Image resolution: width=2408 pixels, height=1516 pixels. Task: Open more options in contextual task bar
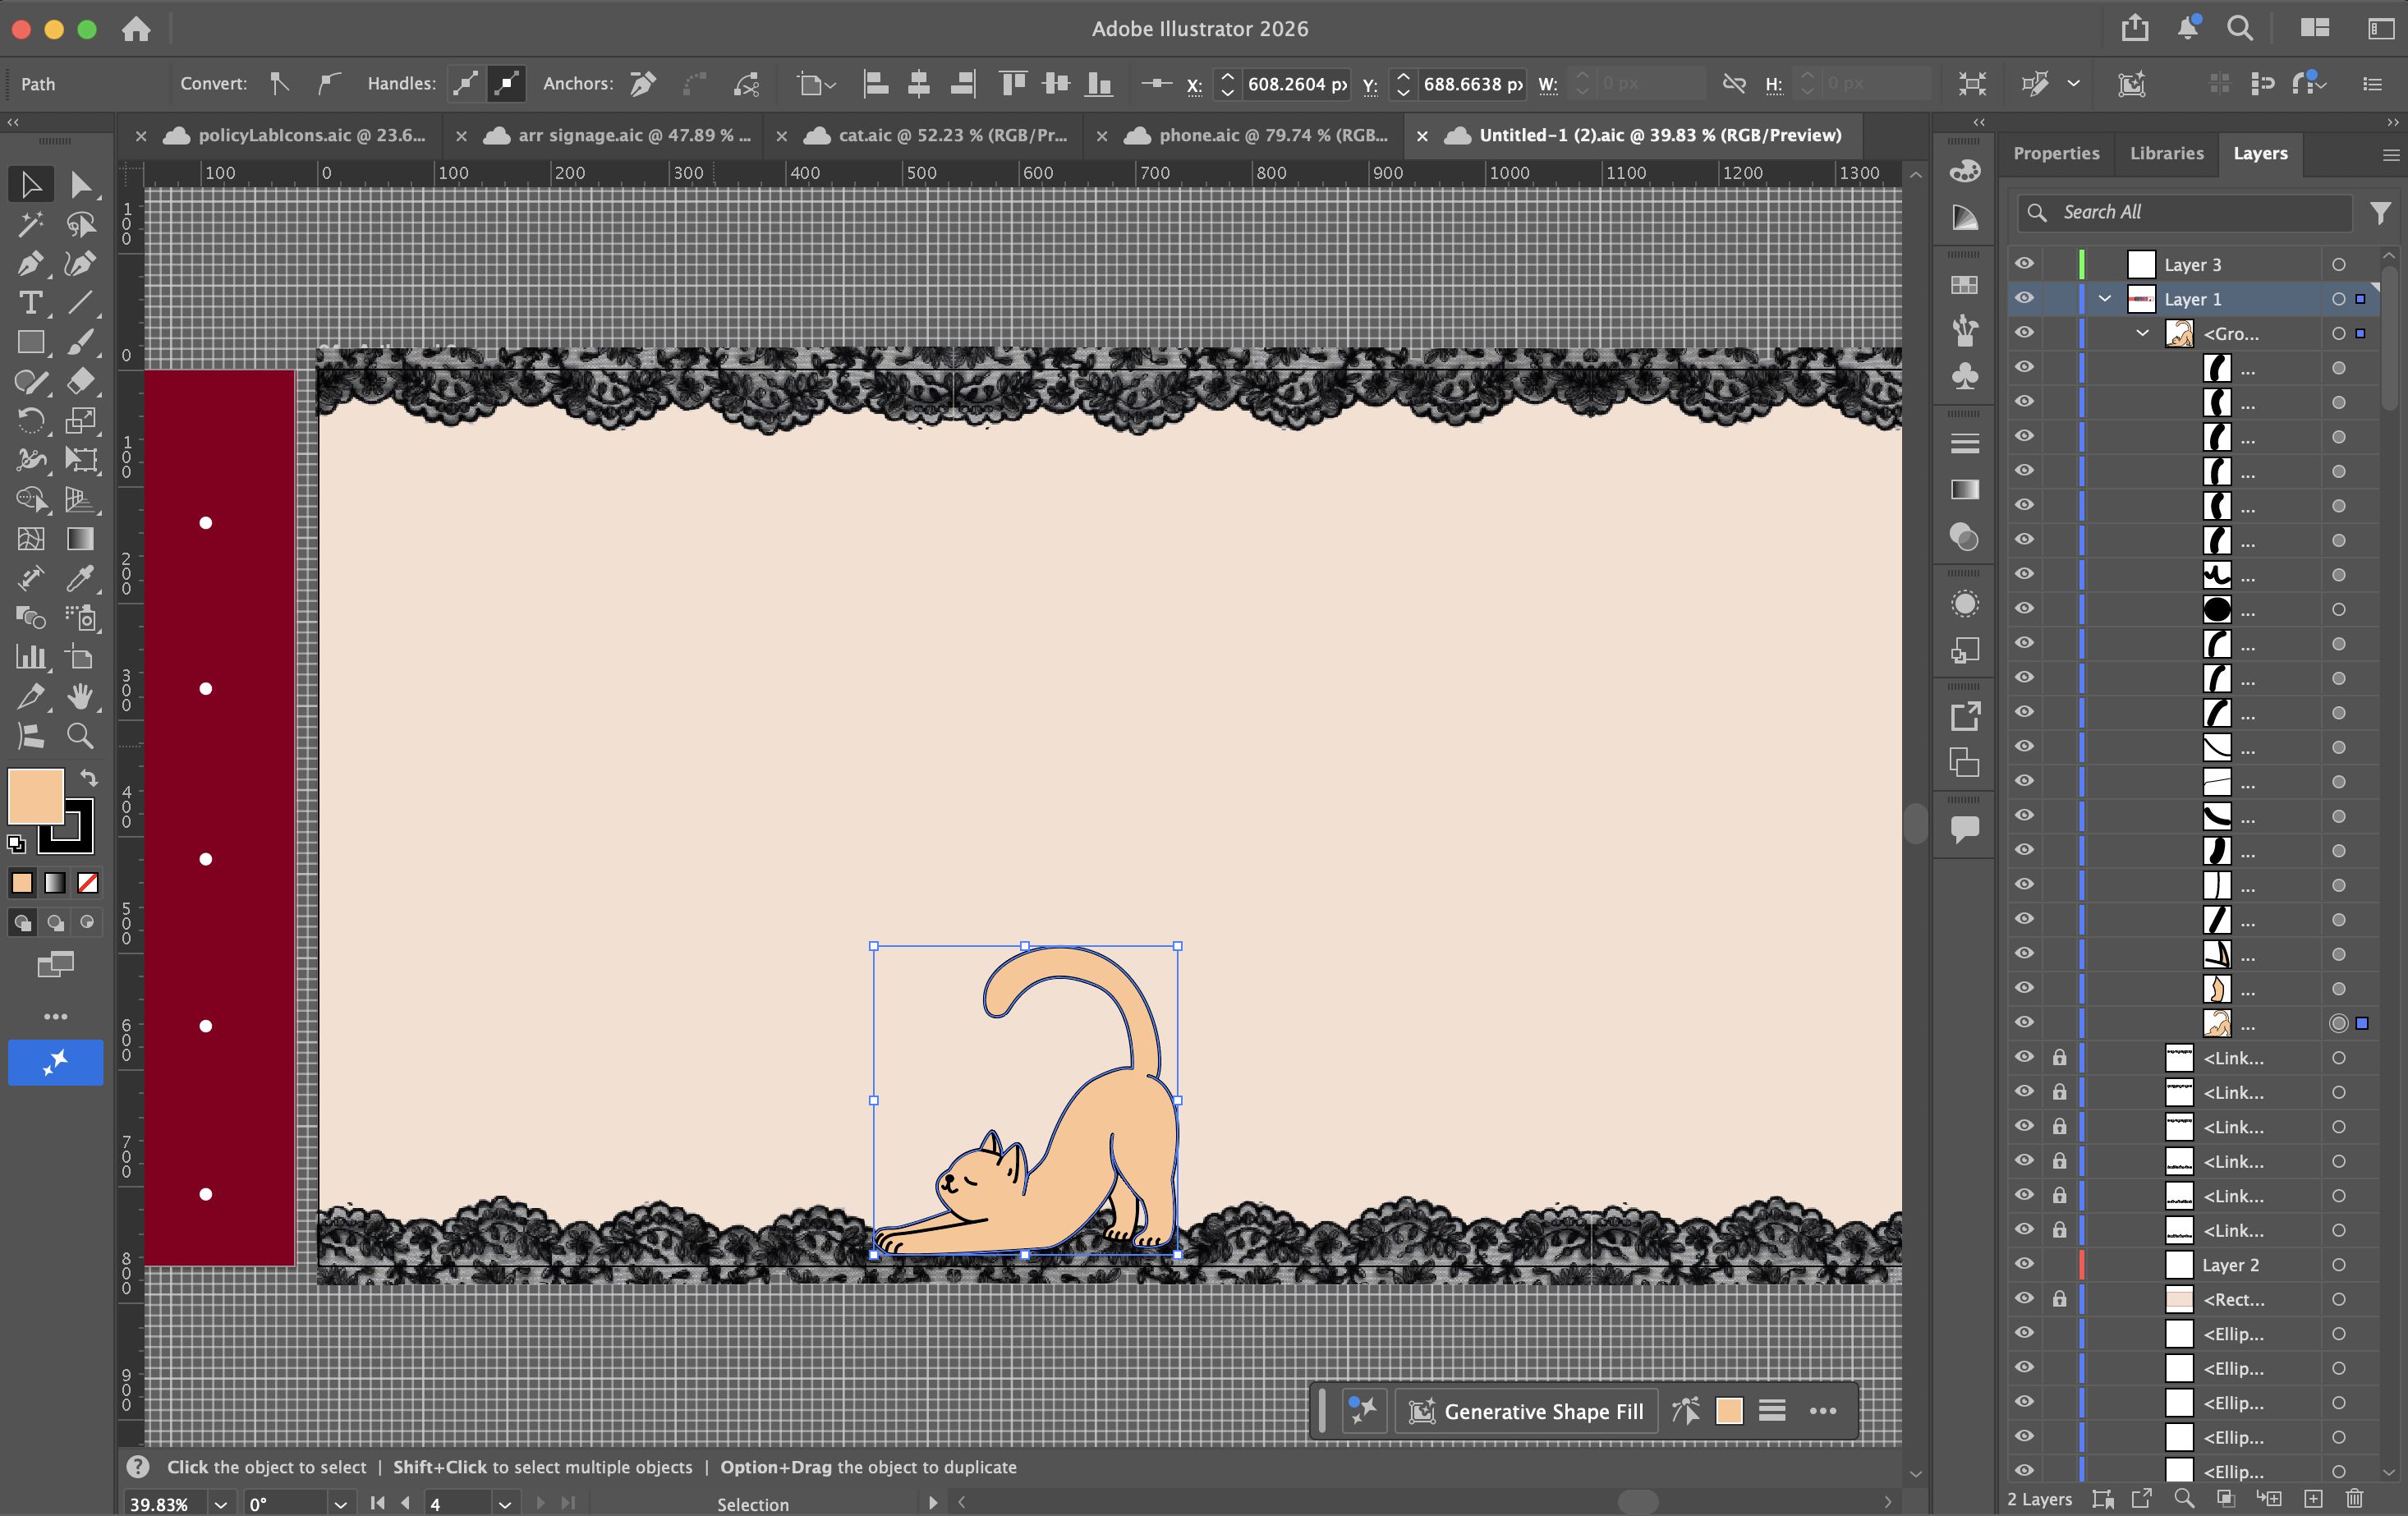pyautogui.click(x=1822, y=1411)
